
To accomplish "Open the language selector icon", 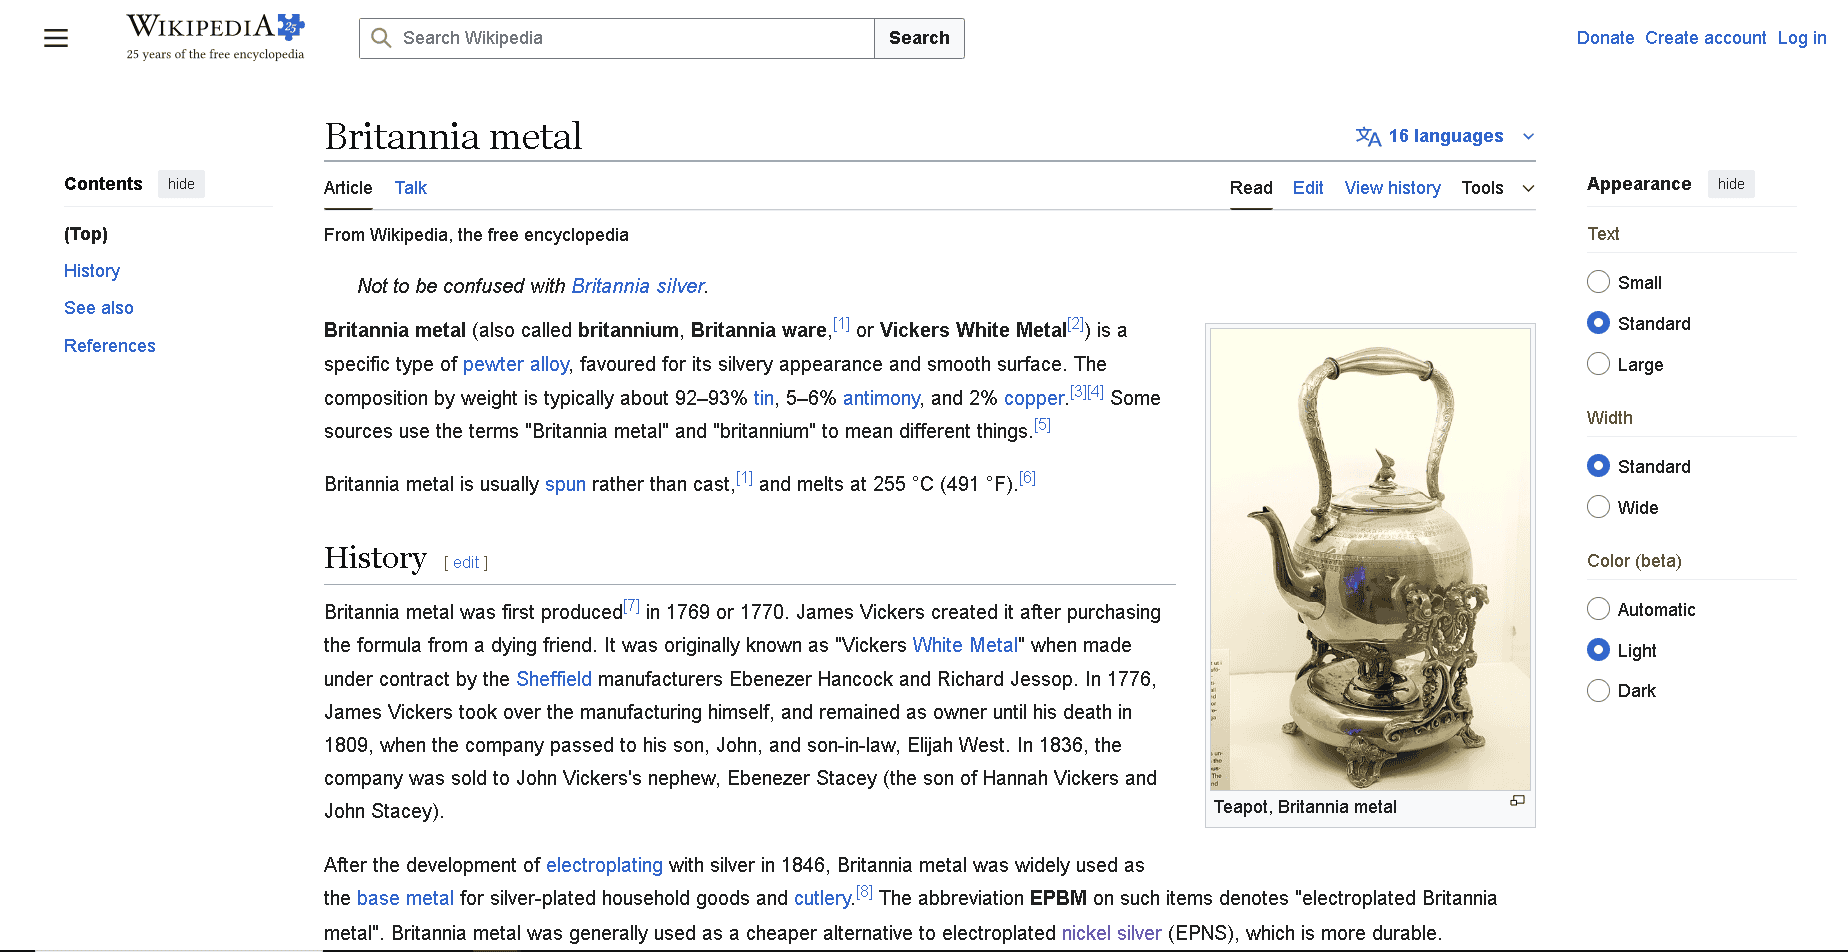I will 1368,136.
